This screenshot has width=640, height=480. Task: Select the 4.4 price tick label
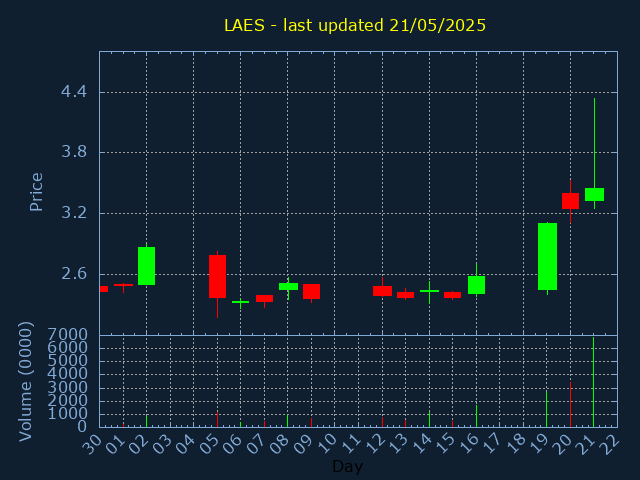[x=74, y=91]
